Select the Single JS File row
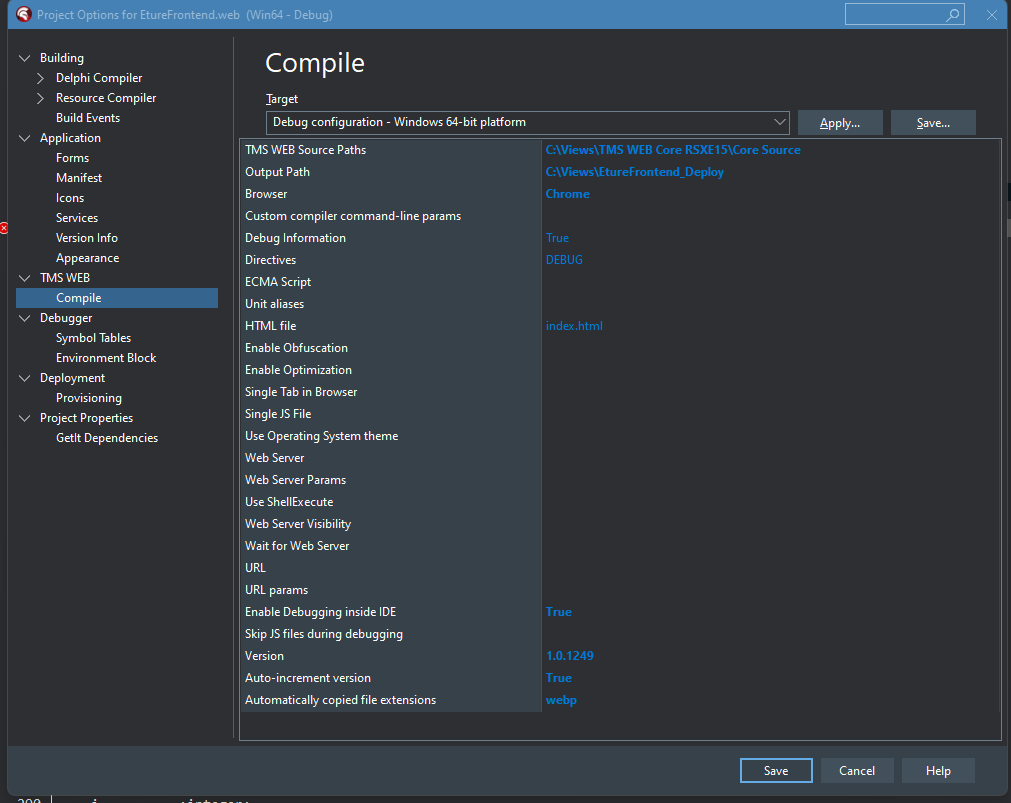 (620, 413)
